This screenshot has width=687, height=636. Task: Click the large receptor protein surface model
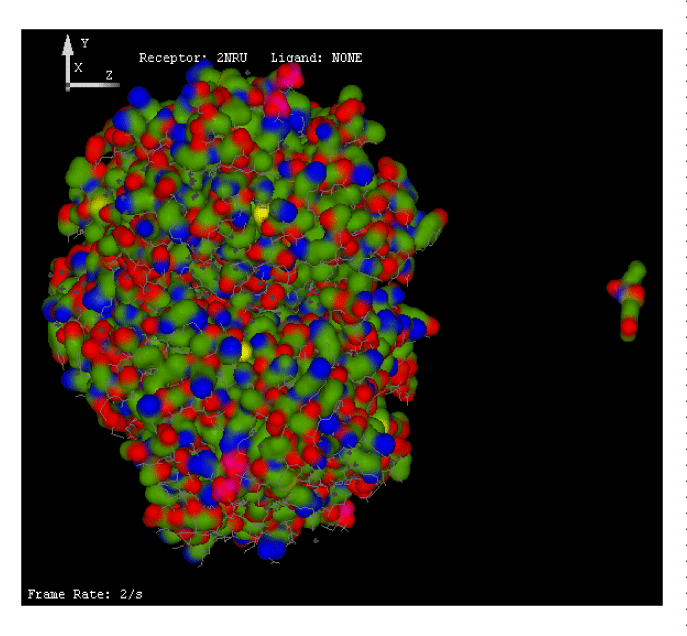coord(245,313)
